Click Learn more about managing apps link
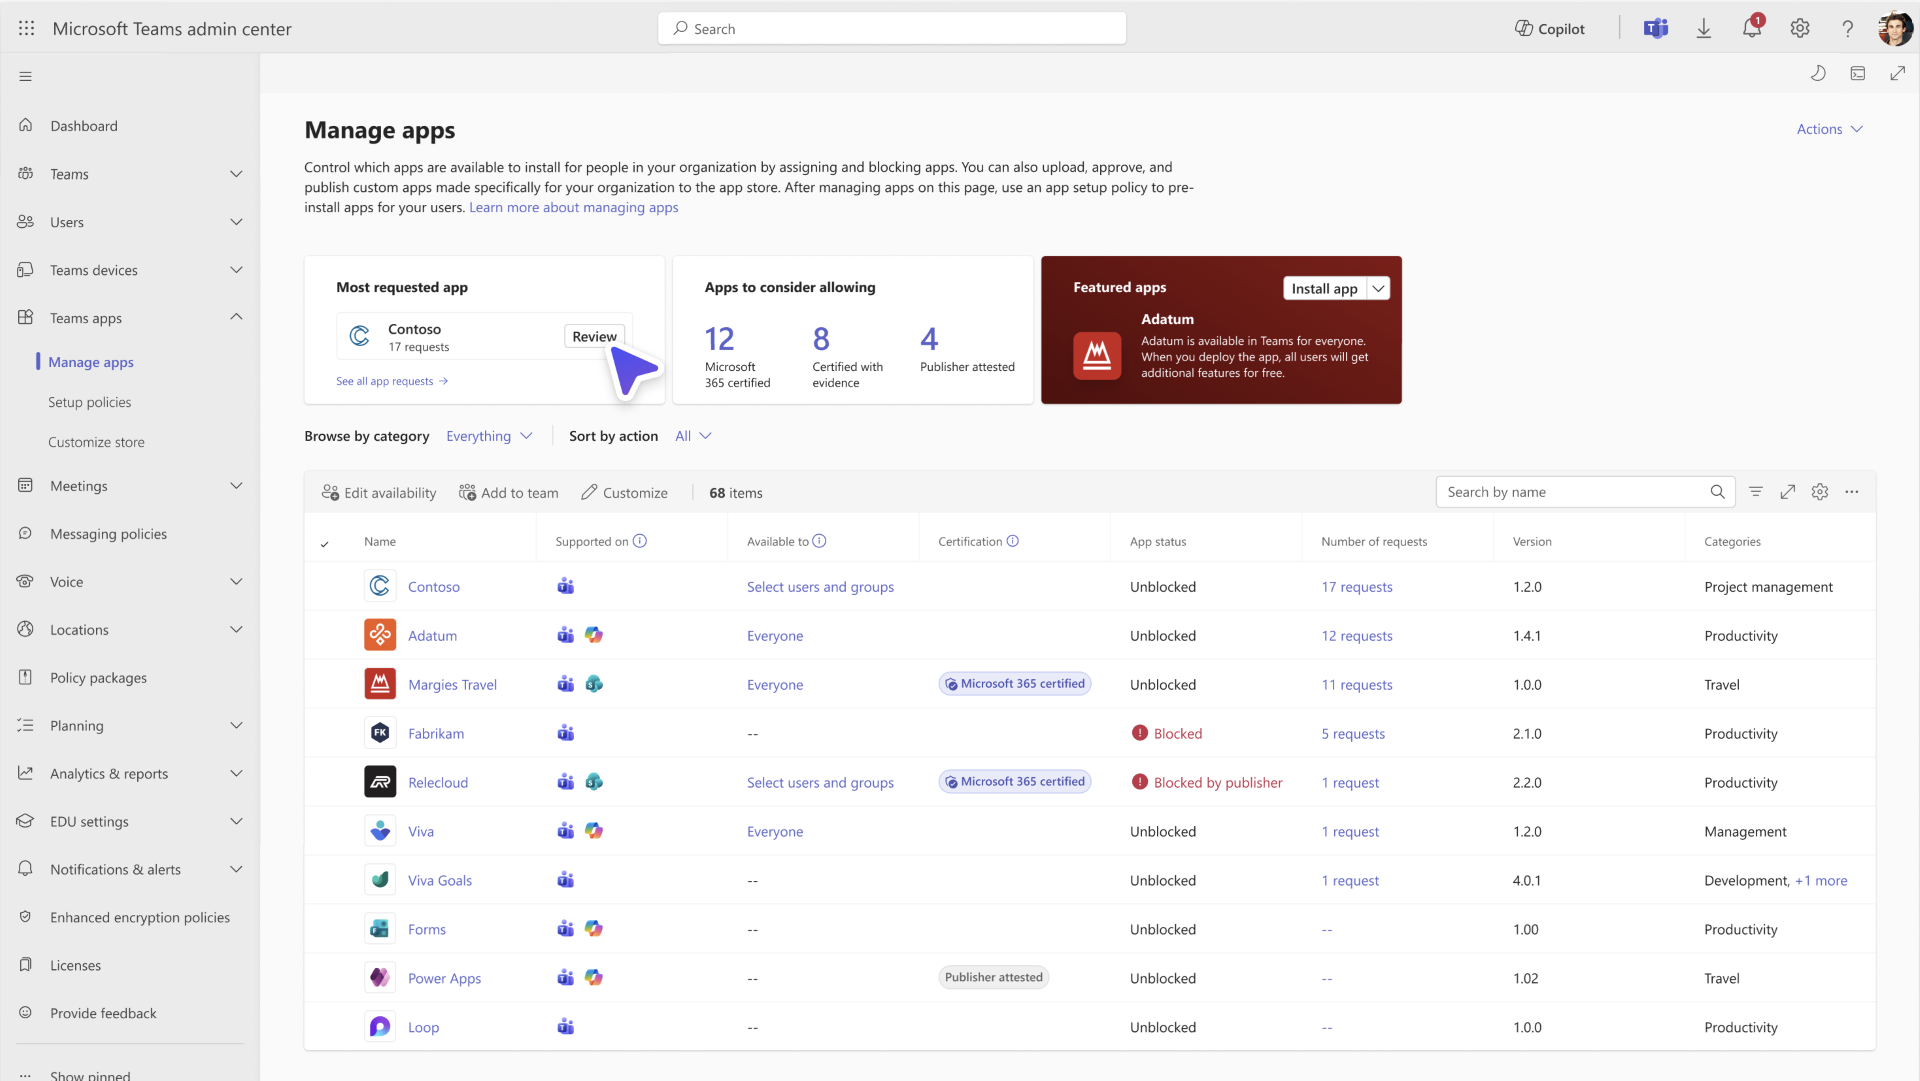 tap(574, 208)
